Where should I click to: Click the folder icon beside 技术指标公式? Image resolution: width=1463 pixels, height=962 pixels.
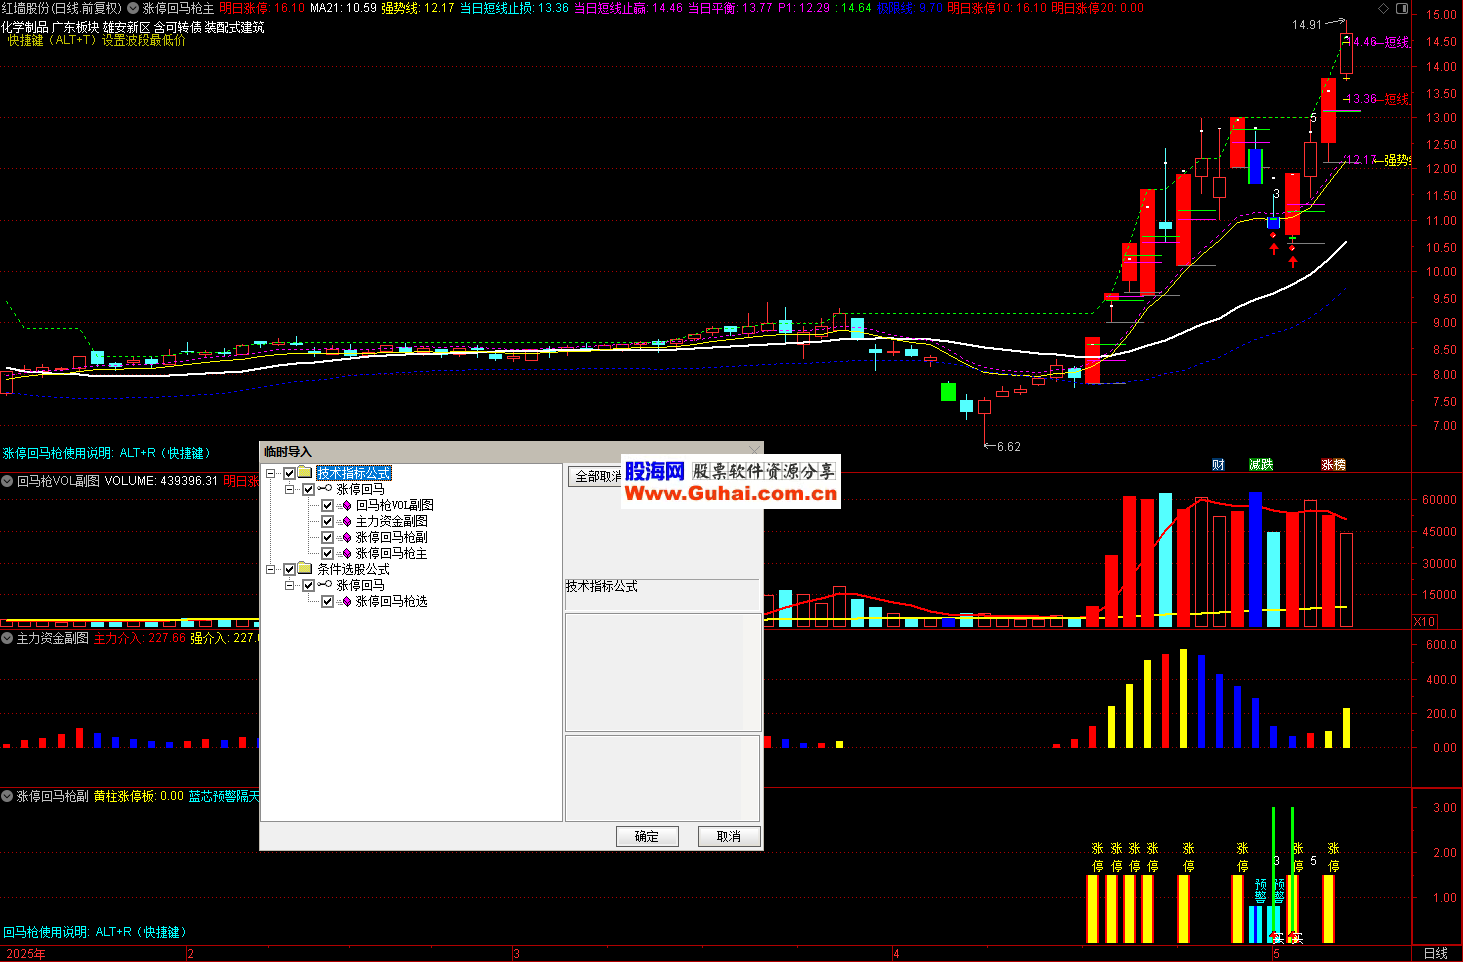[x=305, y=473]
